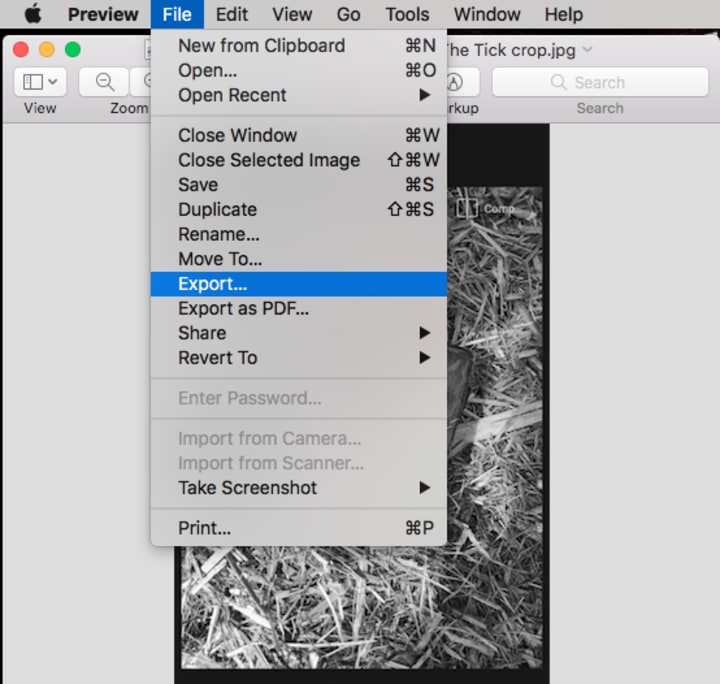Click the Markup toolbar icon
The image size is (720, 684).
pyautogui.click(x=455, y=82)
